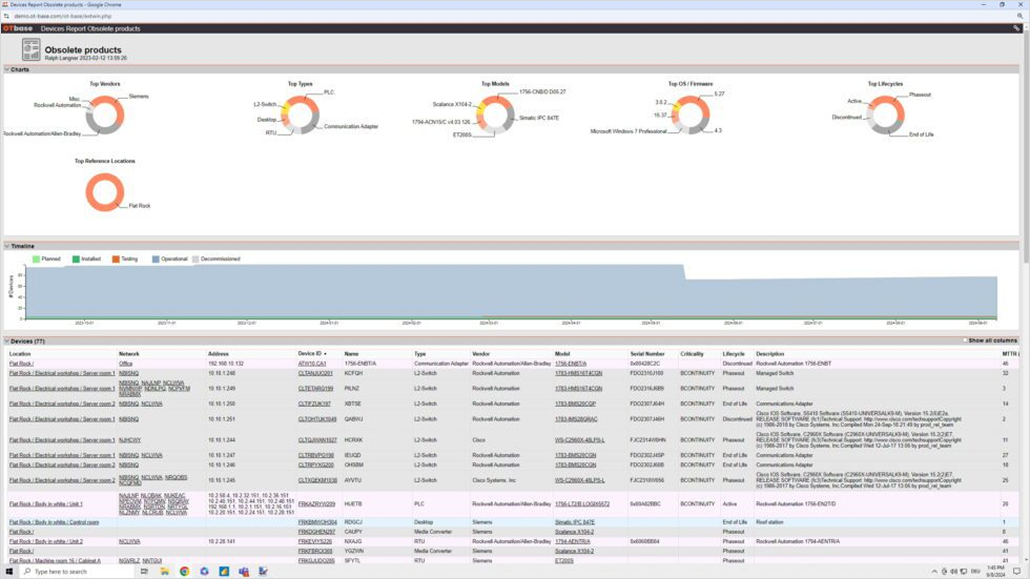Click the Top Reference Locations donut chart
Viewport: 1030px width, 579px height.
[105, 192]
